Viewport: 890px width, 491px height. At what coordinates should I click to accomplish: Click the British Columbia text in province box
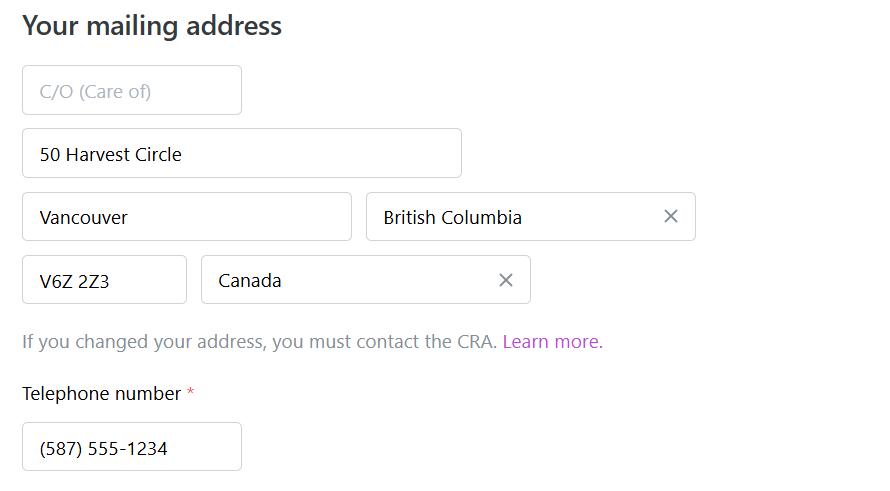[452, 218]
